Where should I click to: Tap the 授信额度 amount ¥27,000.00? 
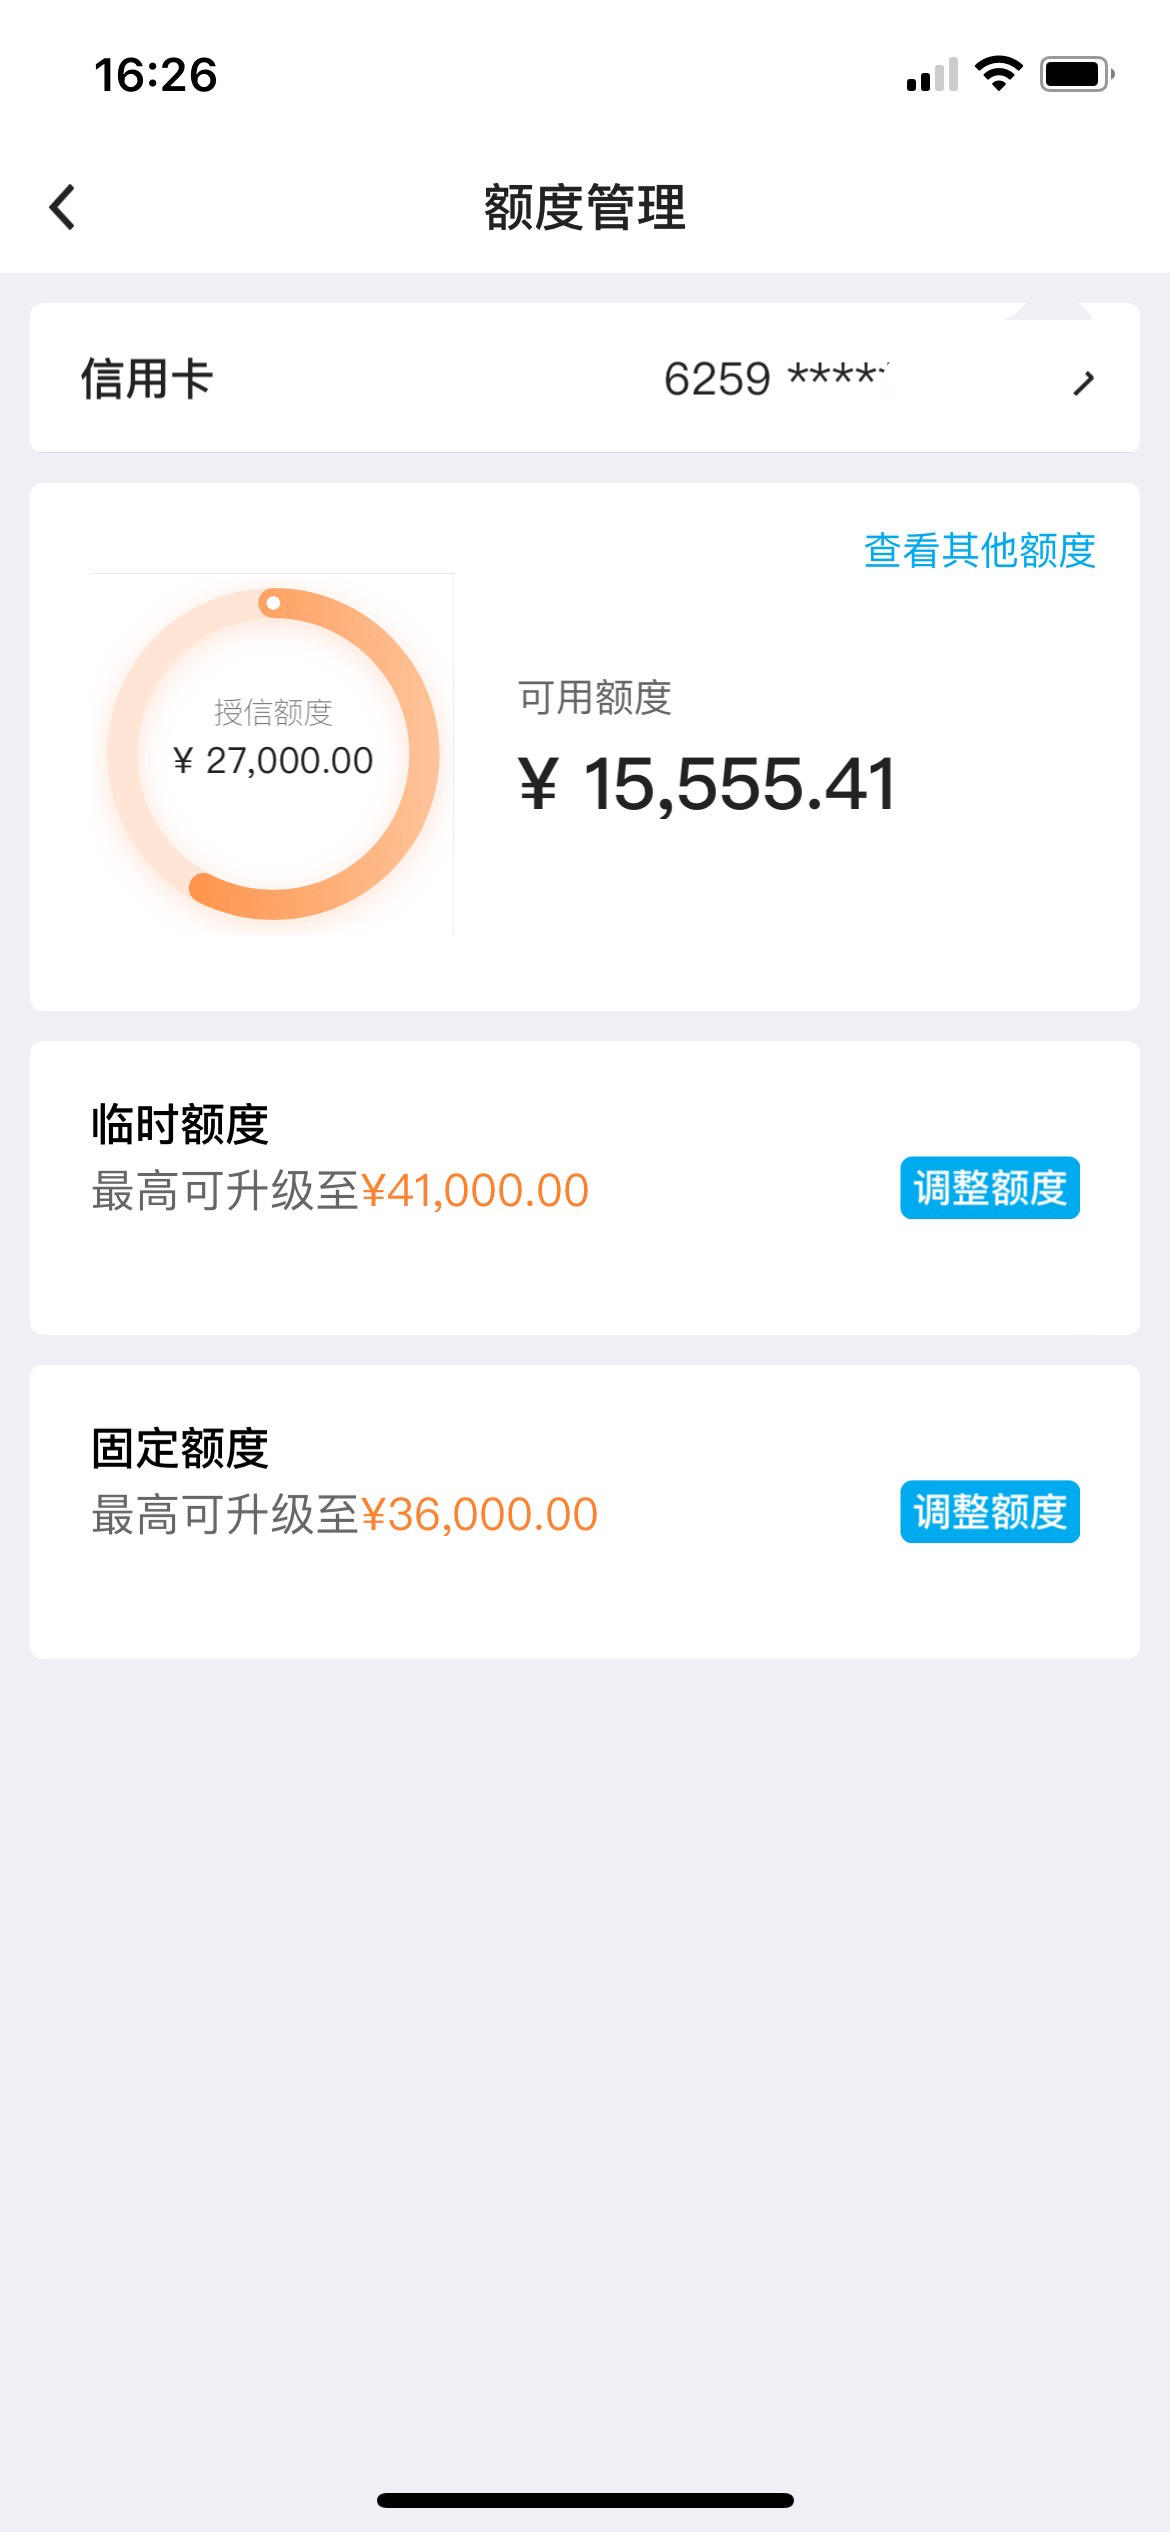click(x=273, y=761)
